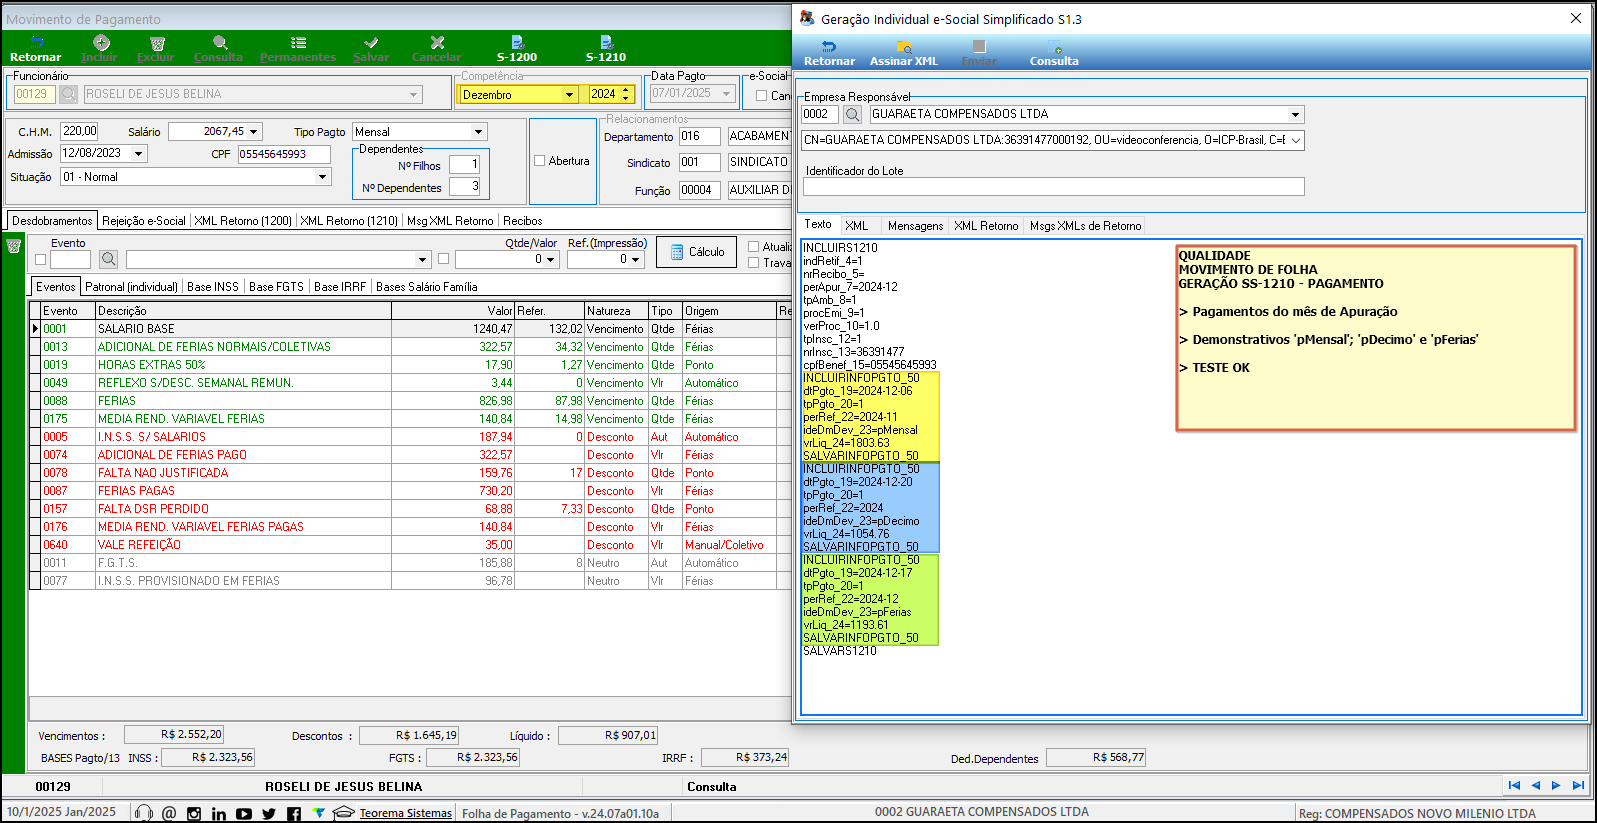This screenshot has height=823, width=1597.
Task: Open the Admissão date dropdown
Action: coord(139,154)
